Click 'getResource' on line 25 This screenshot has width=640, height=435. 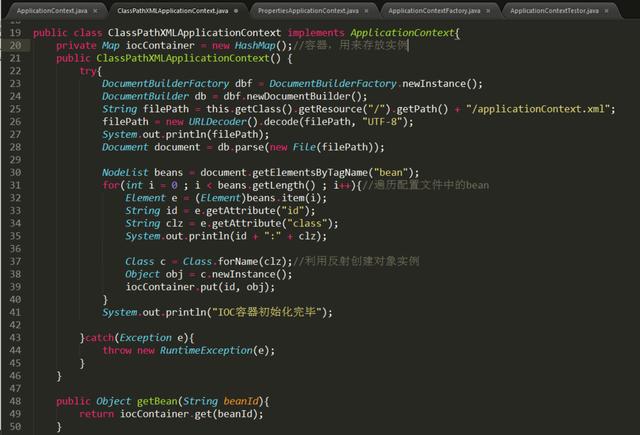point(330,109)
